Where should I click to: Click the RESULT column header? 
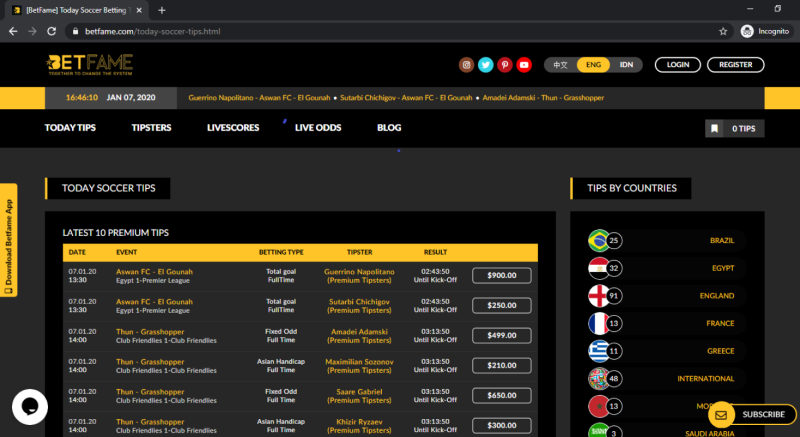[435, 252]
